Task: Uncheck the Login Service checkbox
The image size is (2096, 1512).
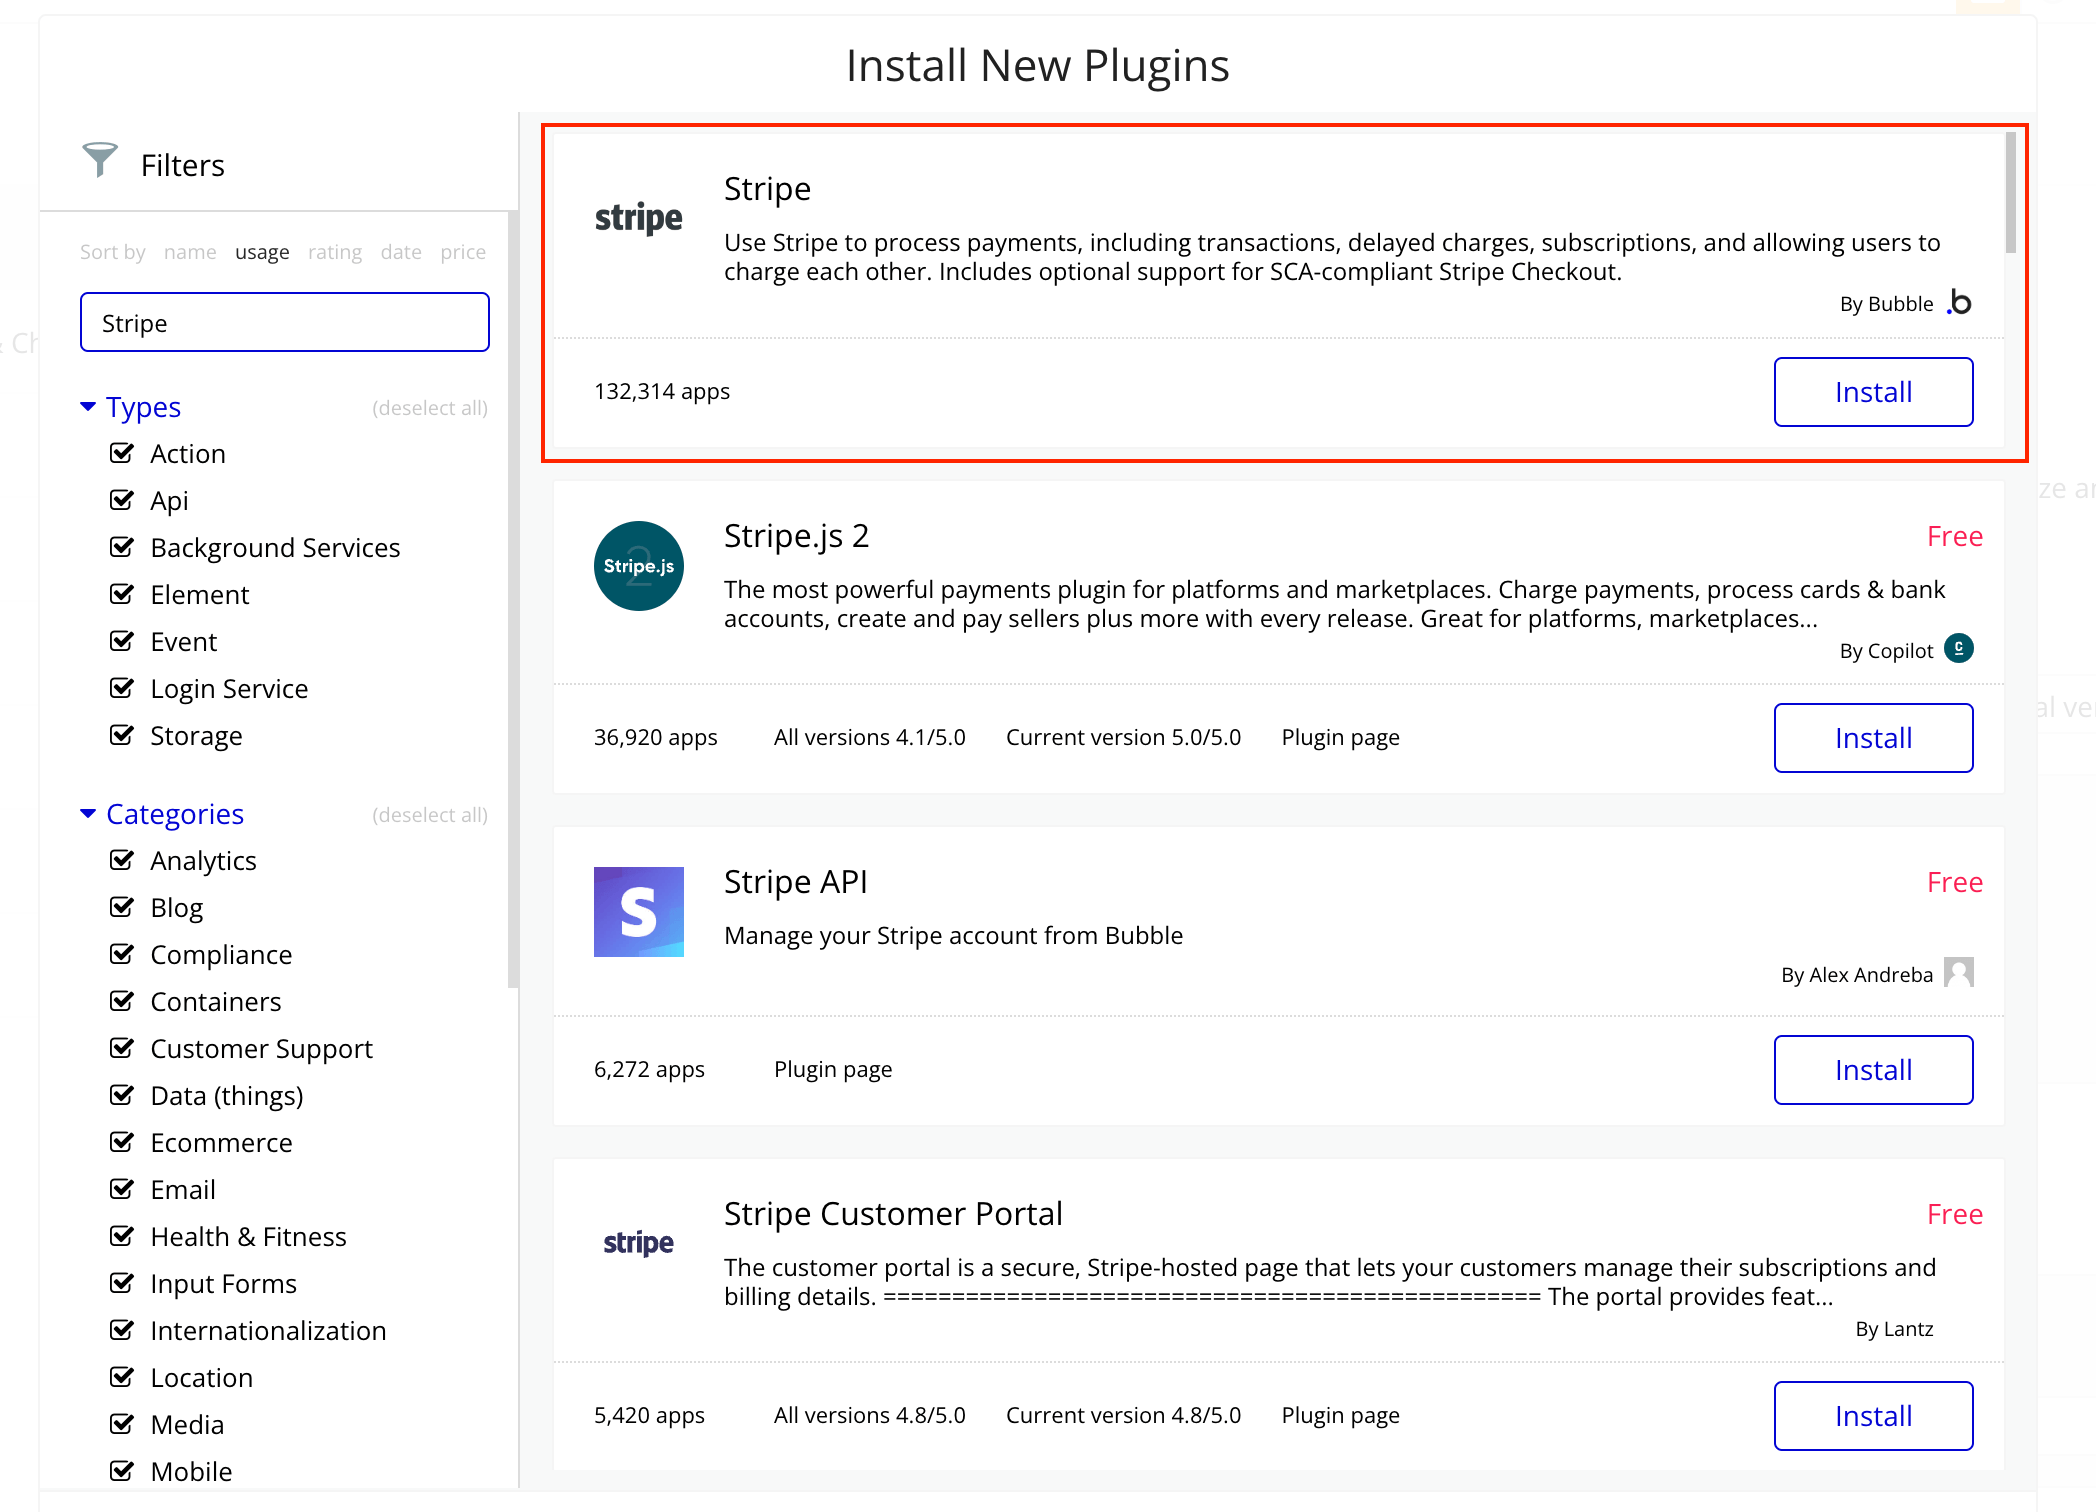Action: pyautogui.click(x=122, y=688)
